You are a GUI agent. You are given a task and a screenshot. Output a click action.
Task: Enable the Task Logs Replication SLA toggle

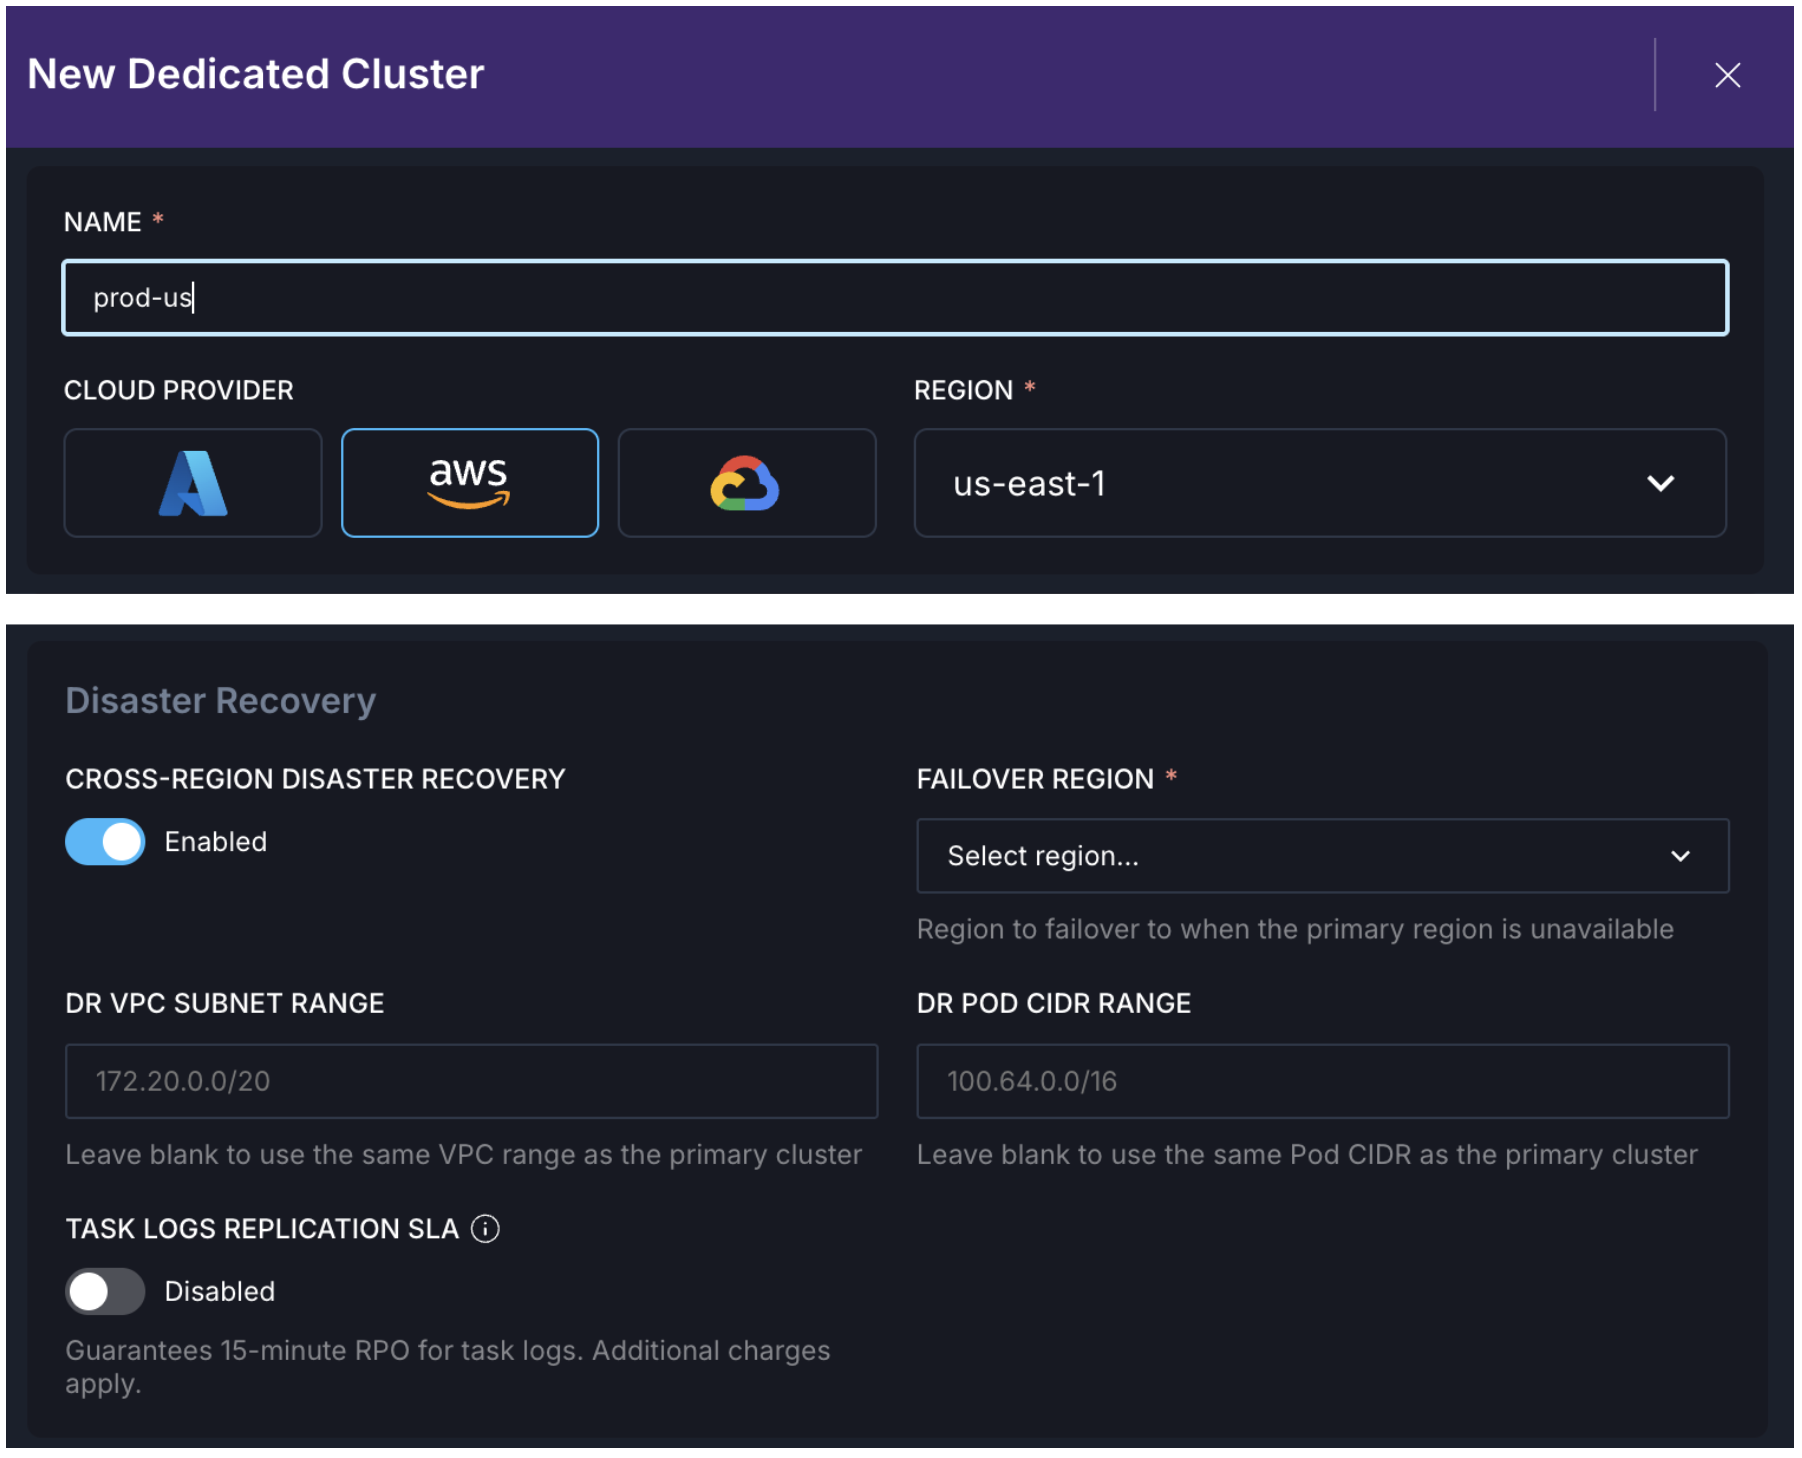[x=105, y=1291]
